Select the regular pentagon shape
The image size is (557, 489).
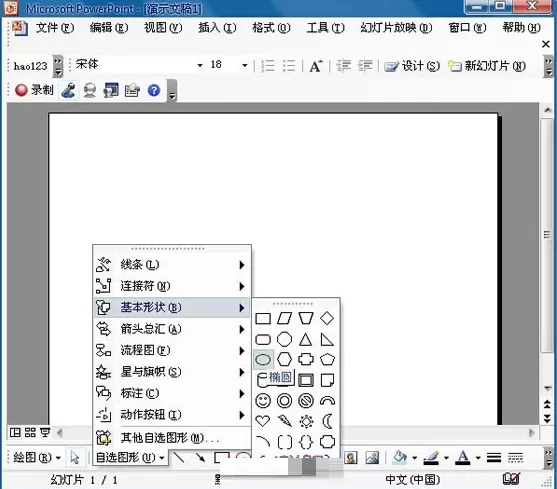click(x=327, y=359)
